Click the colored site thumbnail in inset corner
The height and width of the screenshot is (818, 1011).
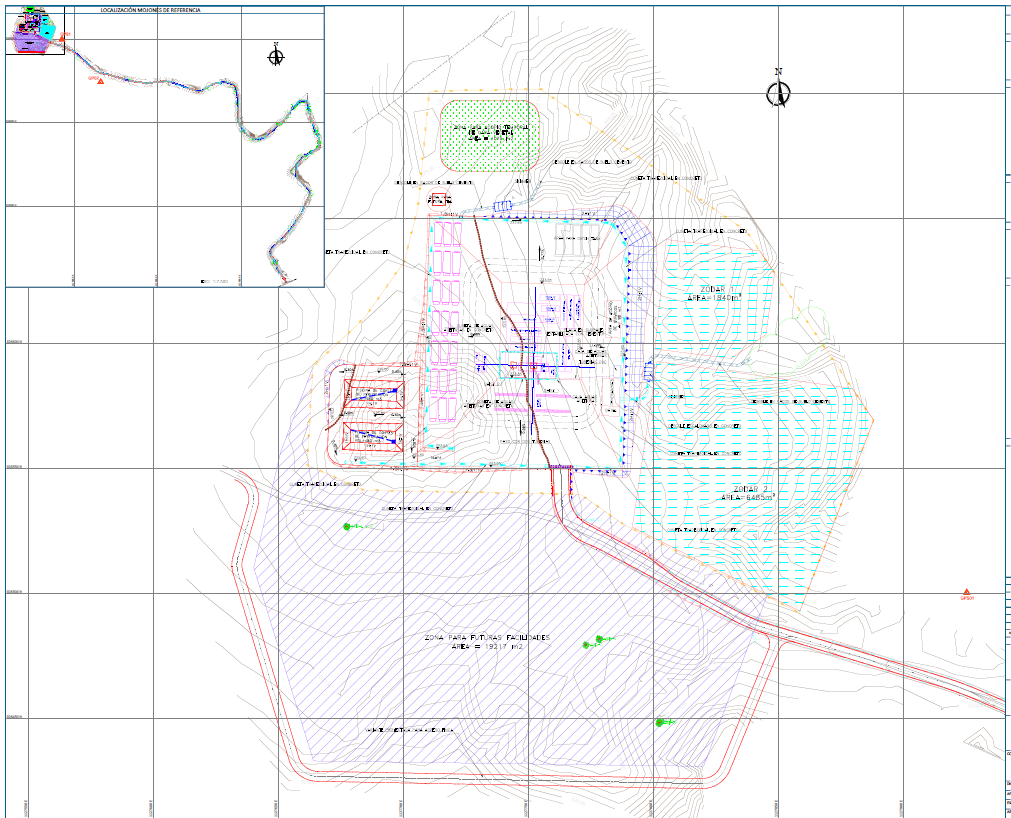coord(35,30)
